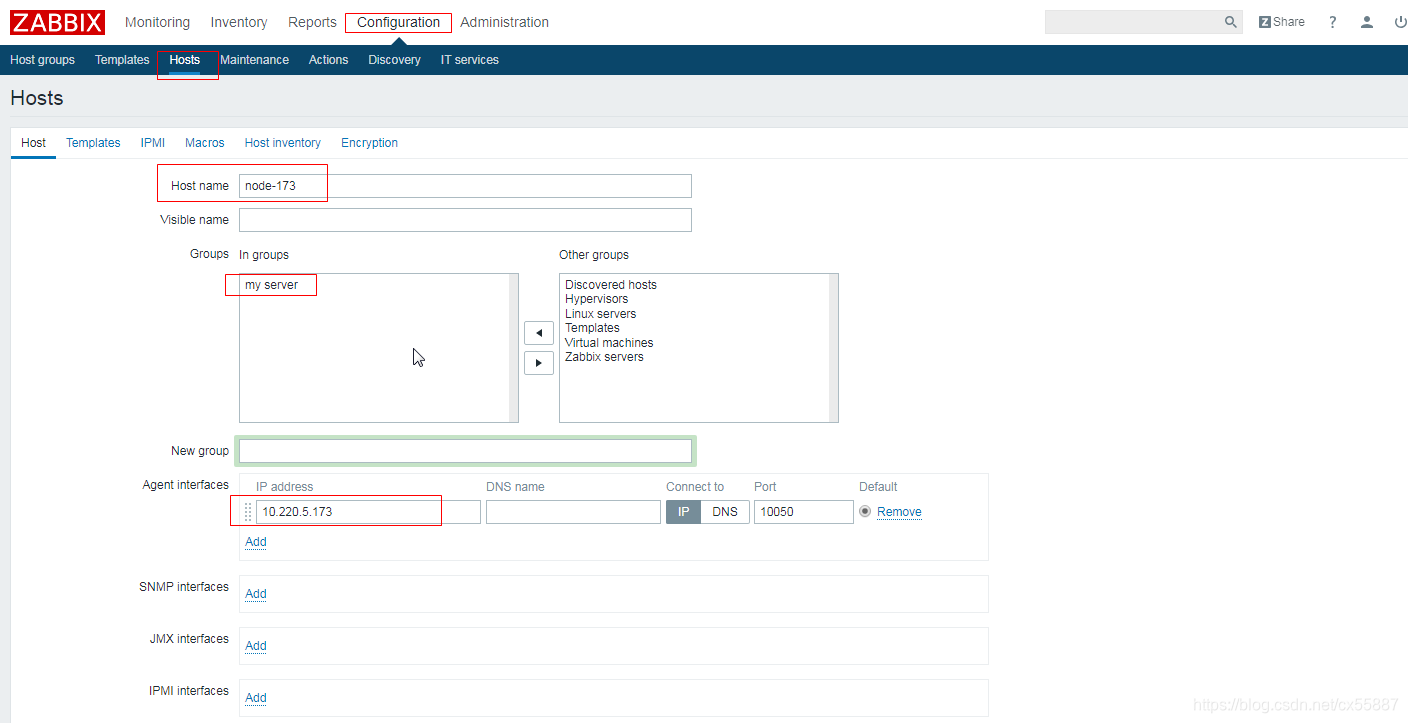Go to Maintenance submenu

(254, 60)
